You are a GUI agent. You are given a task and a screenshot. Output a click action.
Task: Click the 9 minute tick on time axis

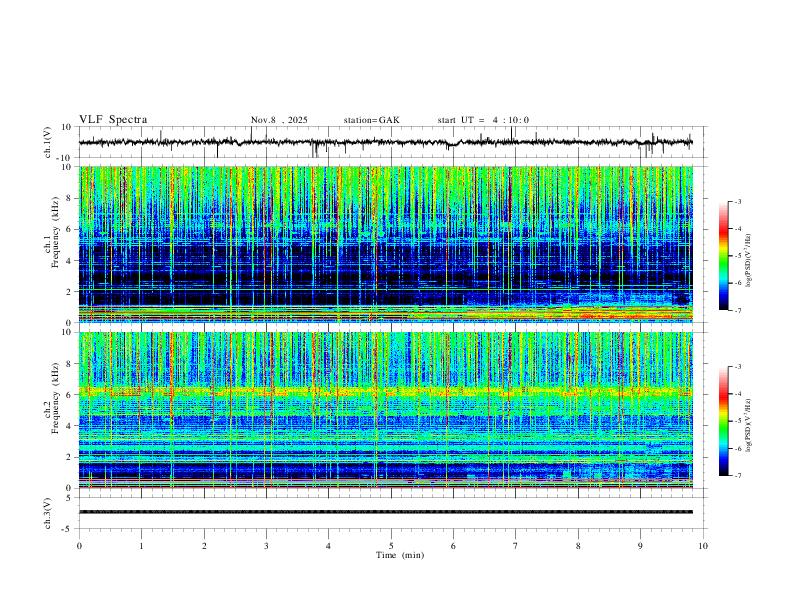640,546
